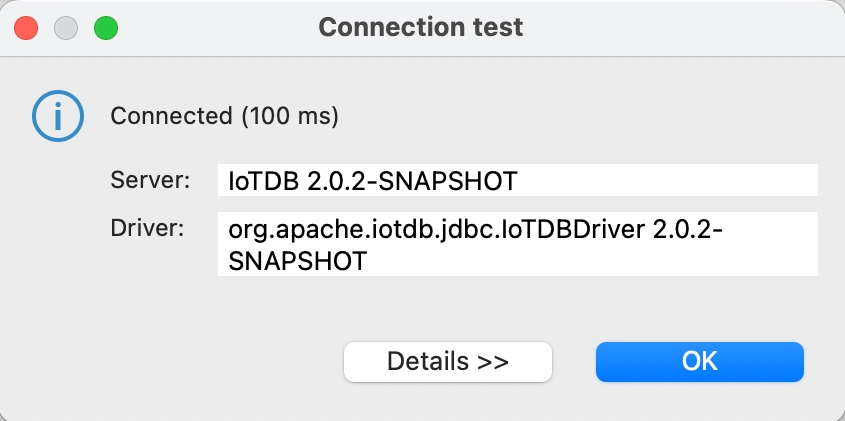Click the "(100 ms)" response time text
The image size is (845, 421).
click(x=290, y=116)
